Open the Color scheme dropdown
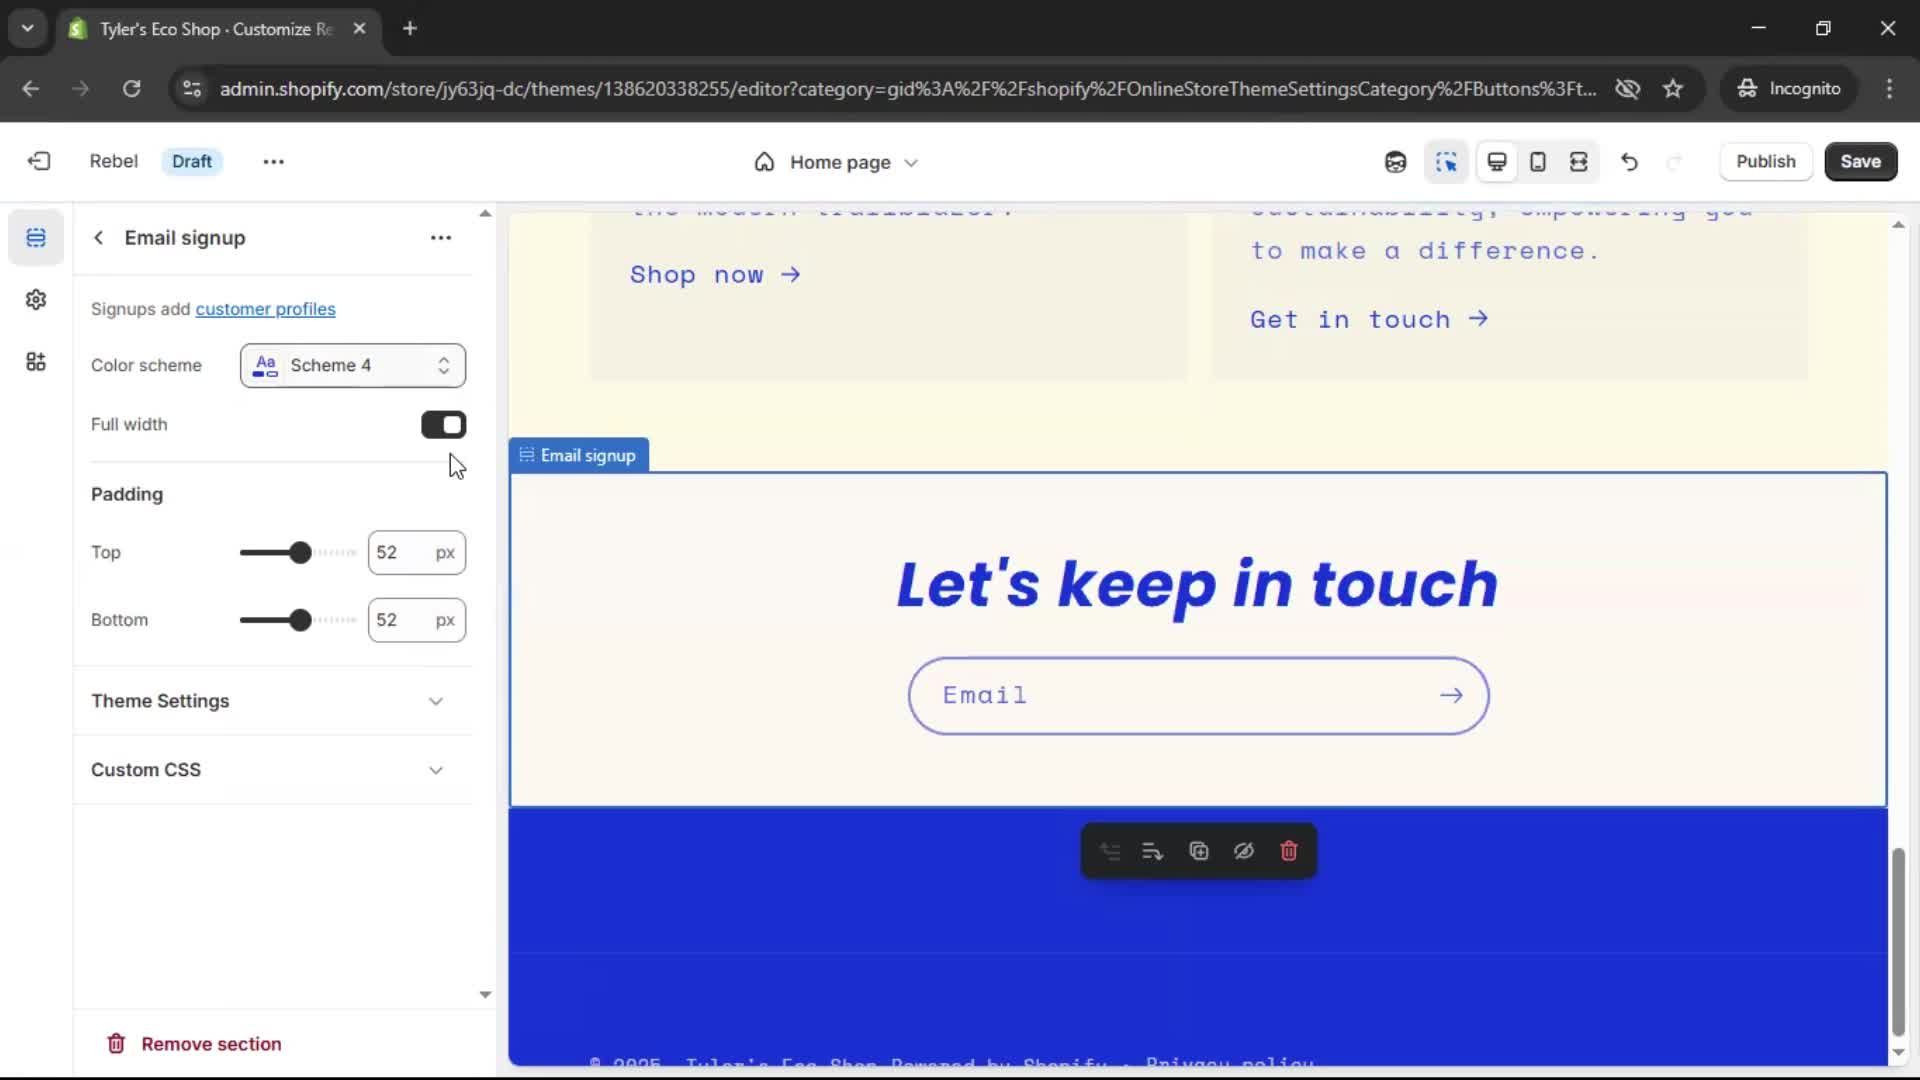The image size is (1920, 1080). point(352,366)
